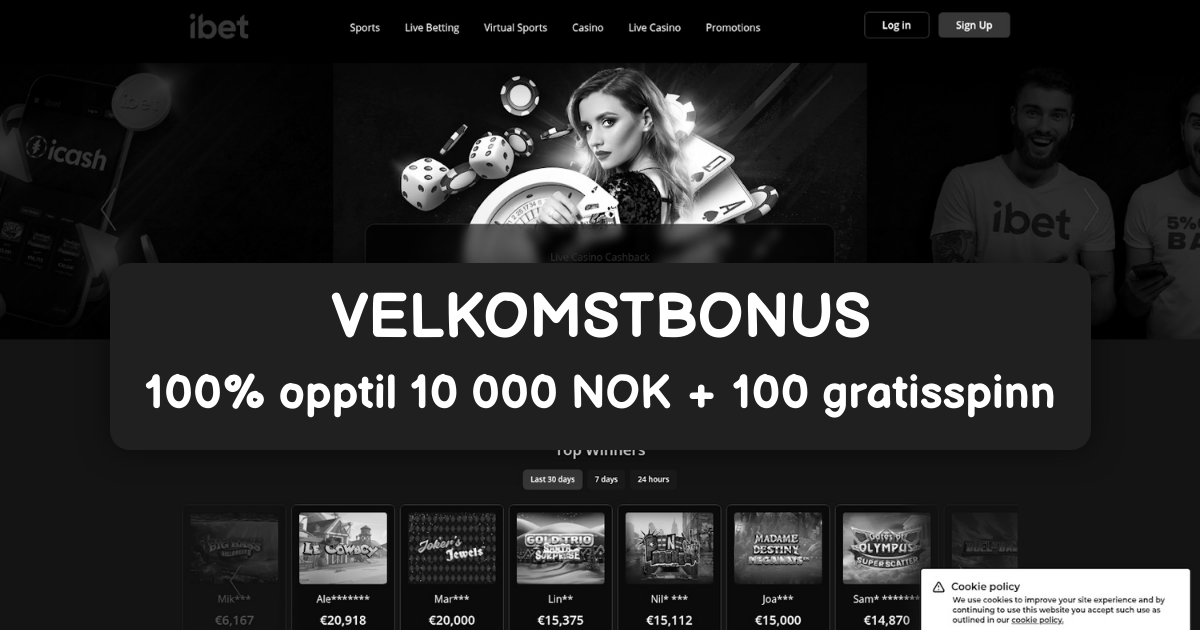View the Promotions page
The image size is (1200, 630).
tap(733, 28)
